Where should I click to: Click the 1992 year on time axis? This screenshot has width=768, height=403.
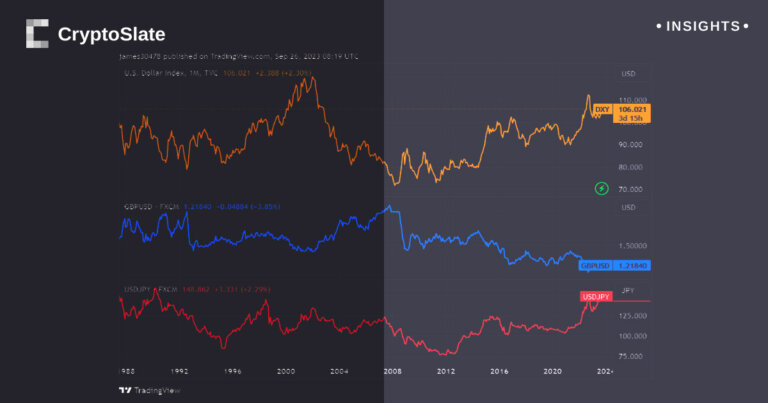[179, 370]
